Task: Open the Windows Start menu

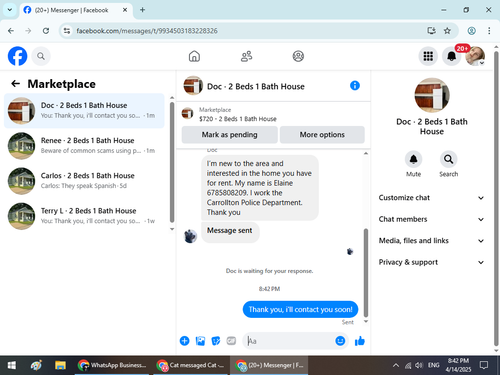Action: (x=12, y=365)
